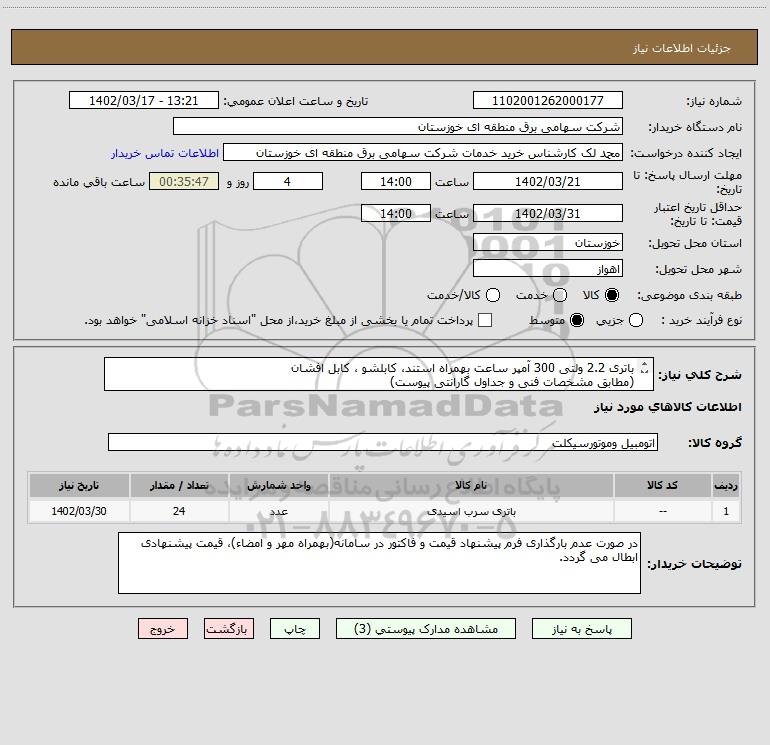
Task: Click the need date cell 1402/03/30
Action: pyautogui.click(x=79, y=511)
